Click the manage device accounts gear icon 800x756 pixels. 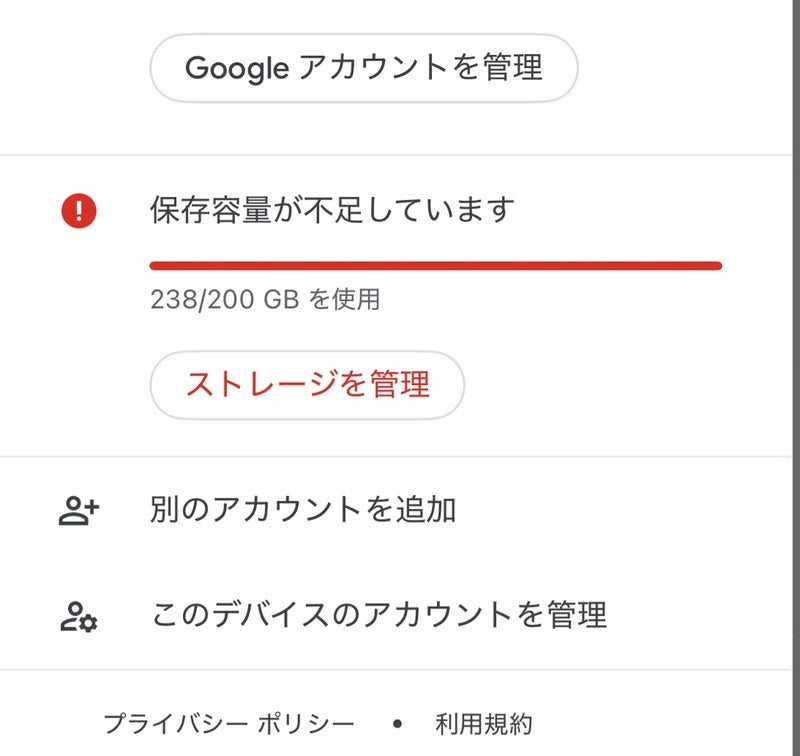(x=79, y=615)
